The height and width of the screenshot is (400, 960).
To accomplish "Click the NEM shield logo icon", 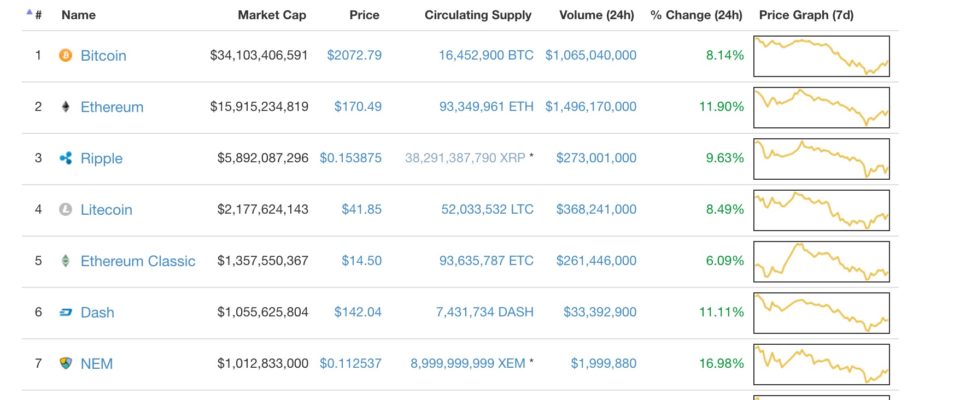I will (x=66, y=363).
